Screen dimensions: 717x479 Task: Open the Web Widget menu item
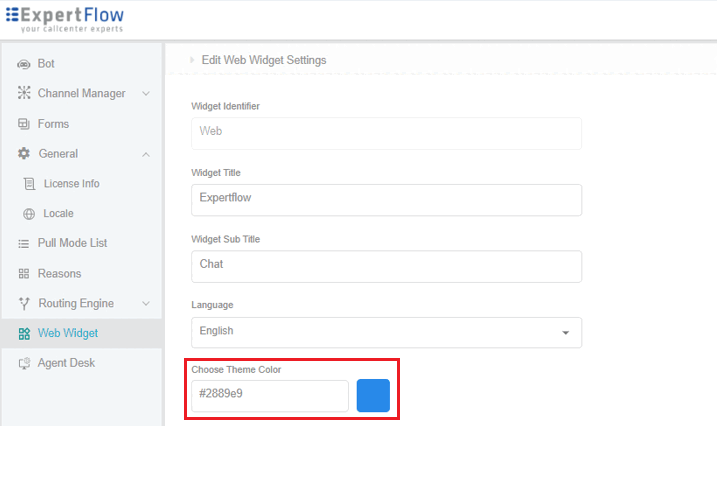(x=68, y=333)
